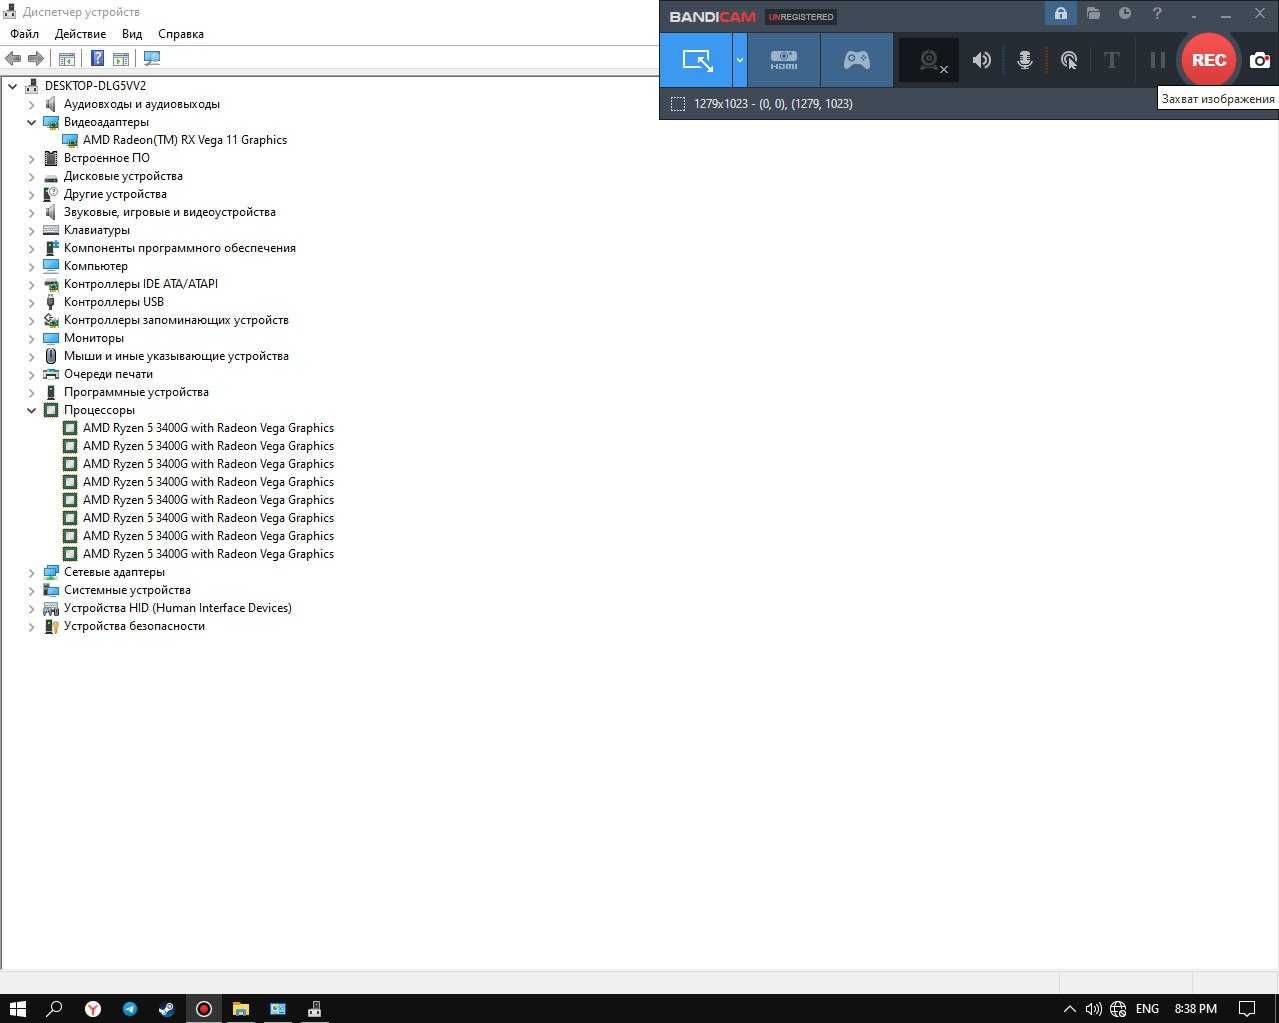Show hidden tray icons chevron

tap(1069, 1009)
